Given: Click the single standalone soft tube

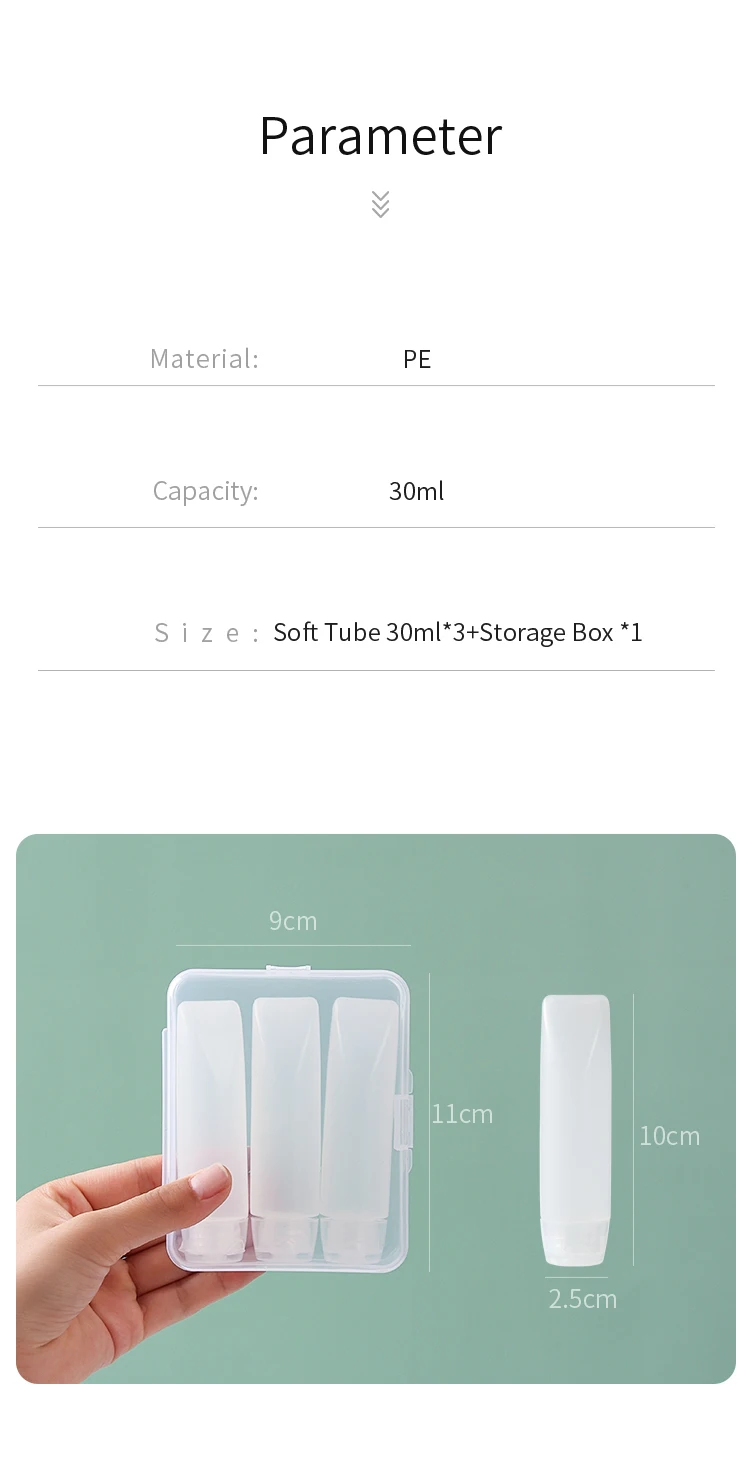Looking at the screenshot, I should point(575,1130).
